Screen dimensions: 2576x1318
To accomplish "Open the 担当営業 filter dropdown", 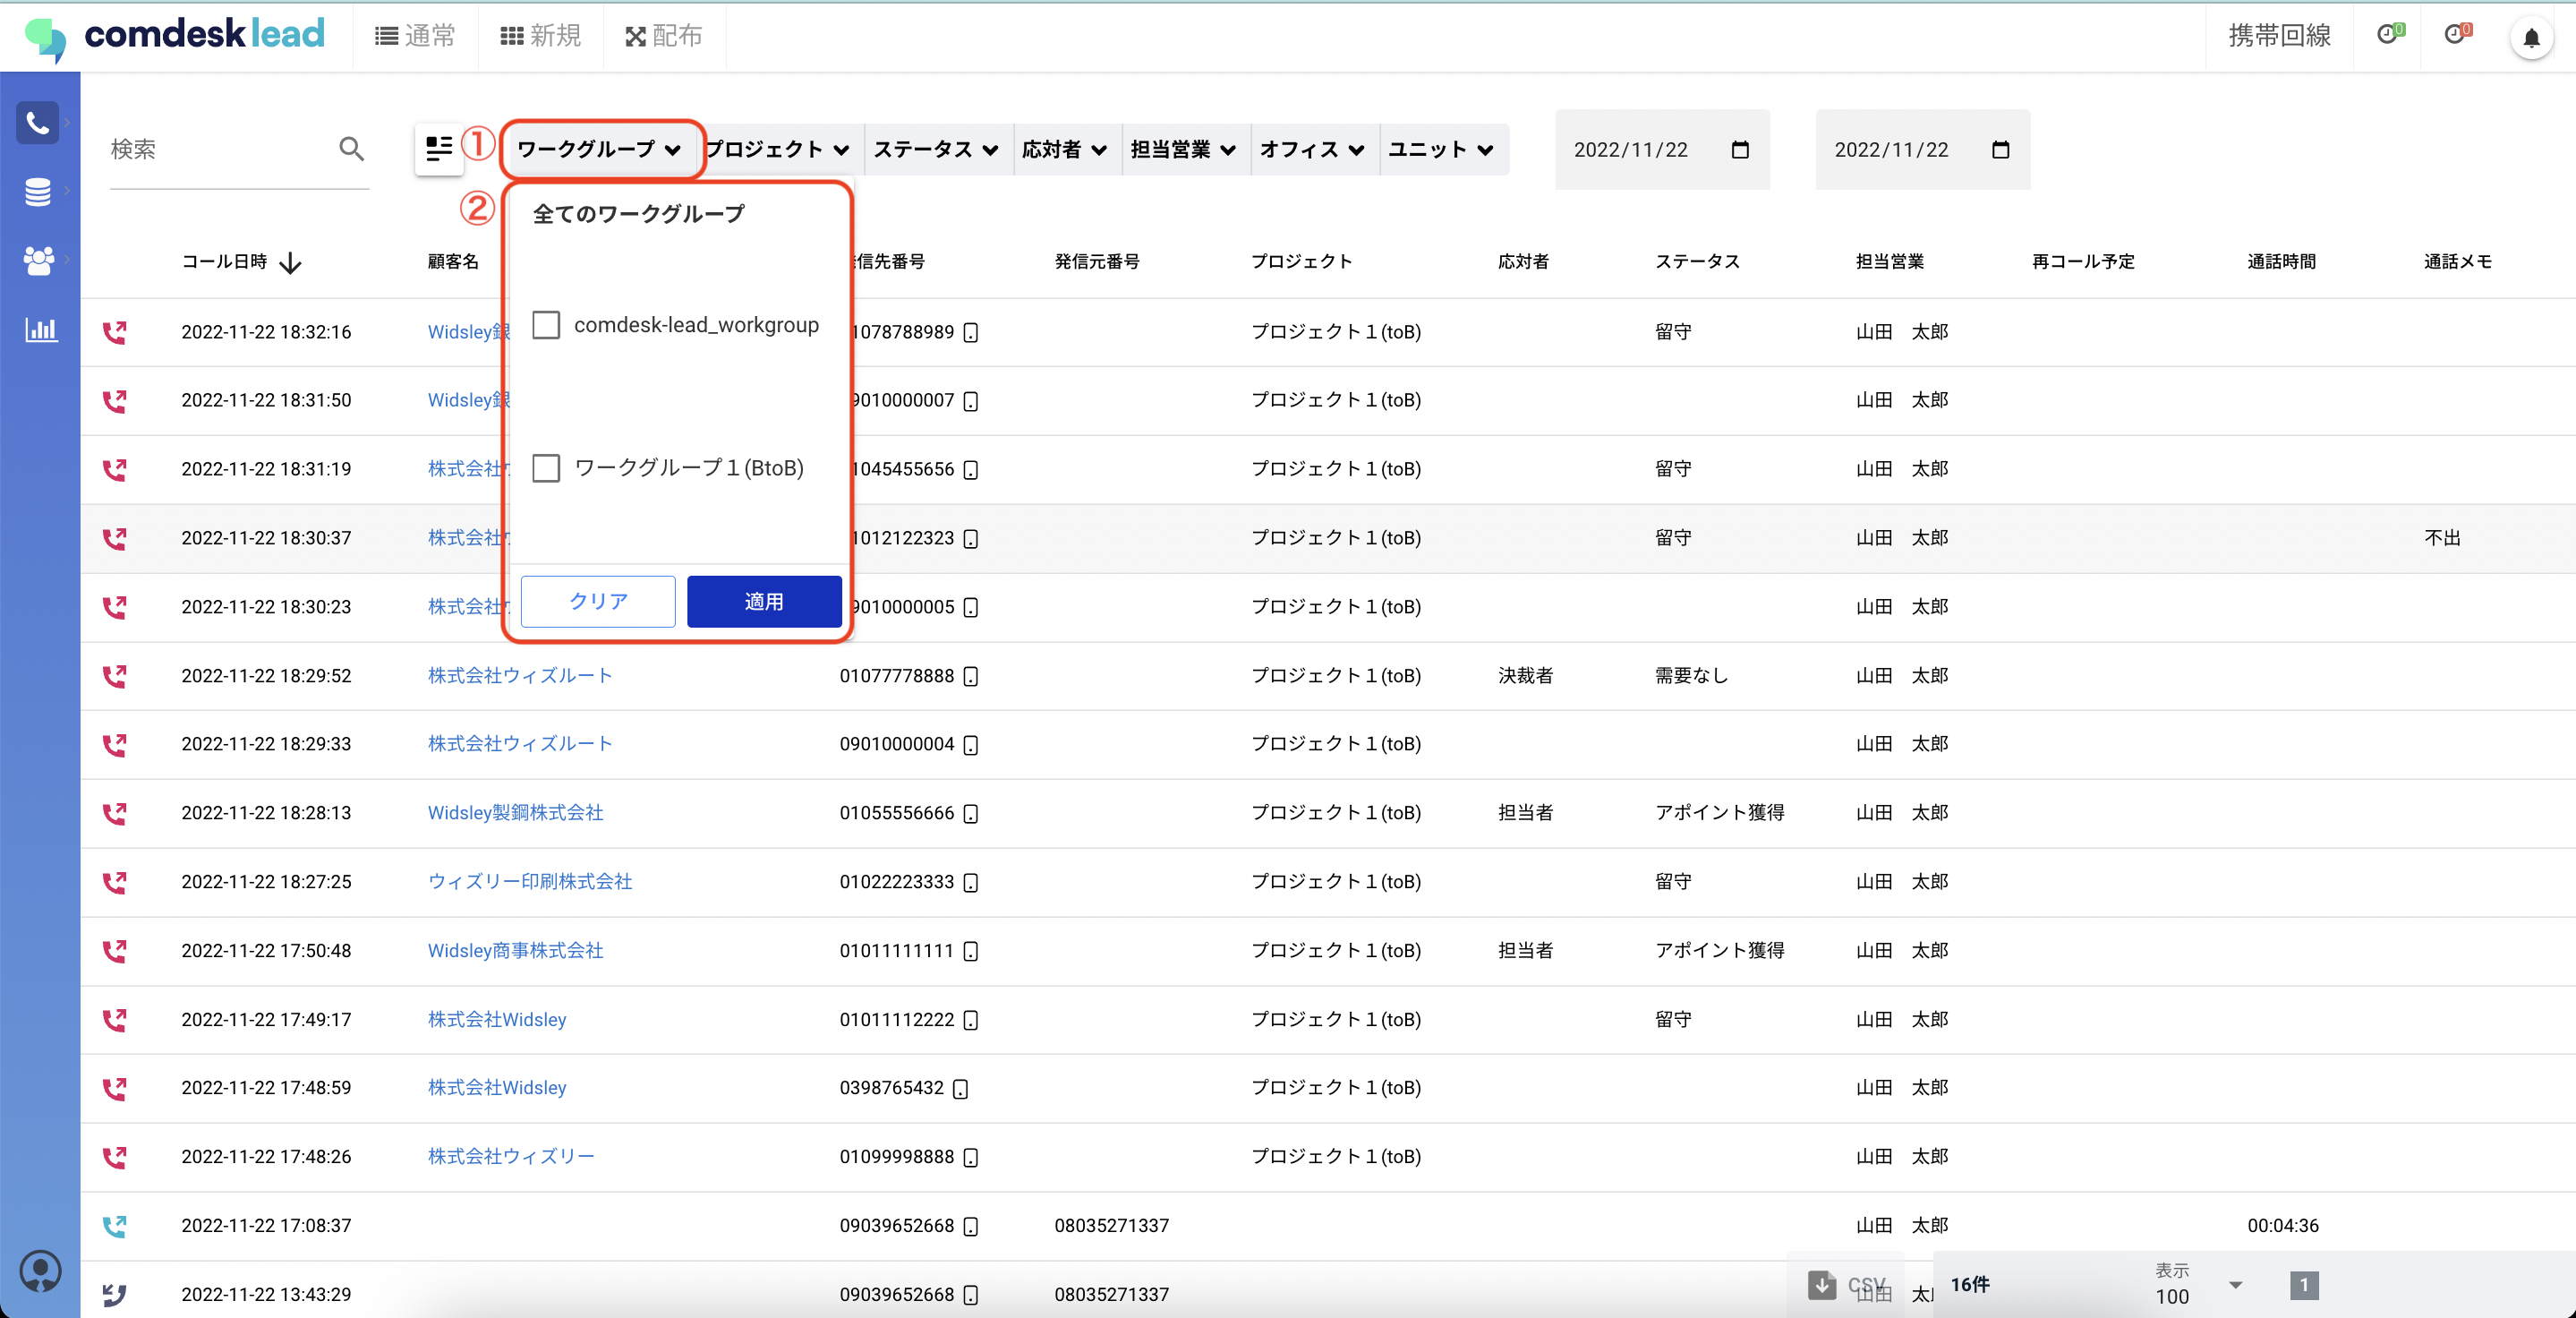I will [x=1183, y=149].
